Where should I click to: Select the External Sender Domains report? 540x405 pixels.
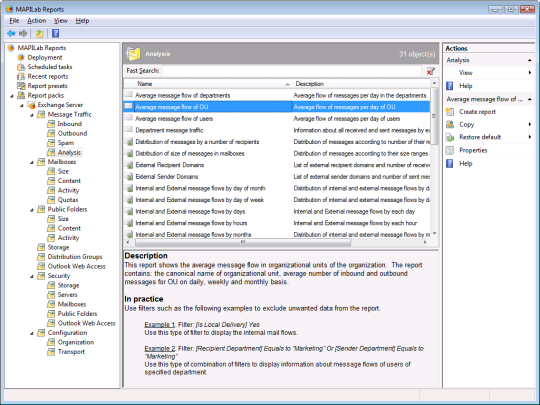click(x=167, y=177)
